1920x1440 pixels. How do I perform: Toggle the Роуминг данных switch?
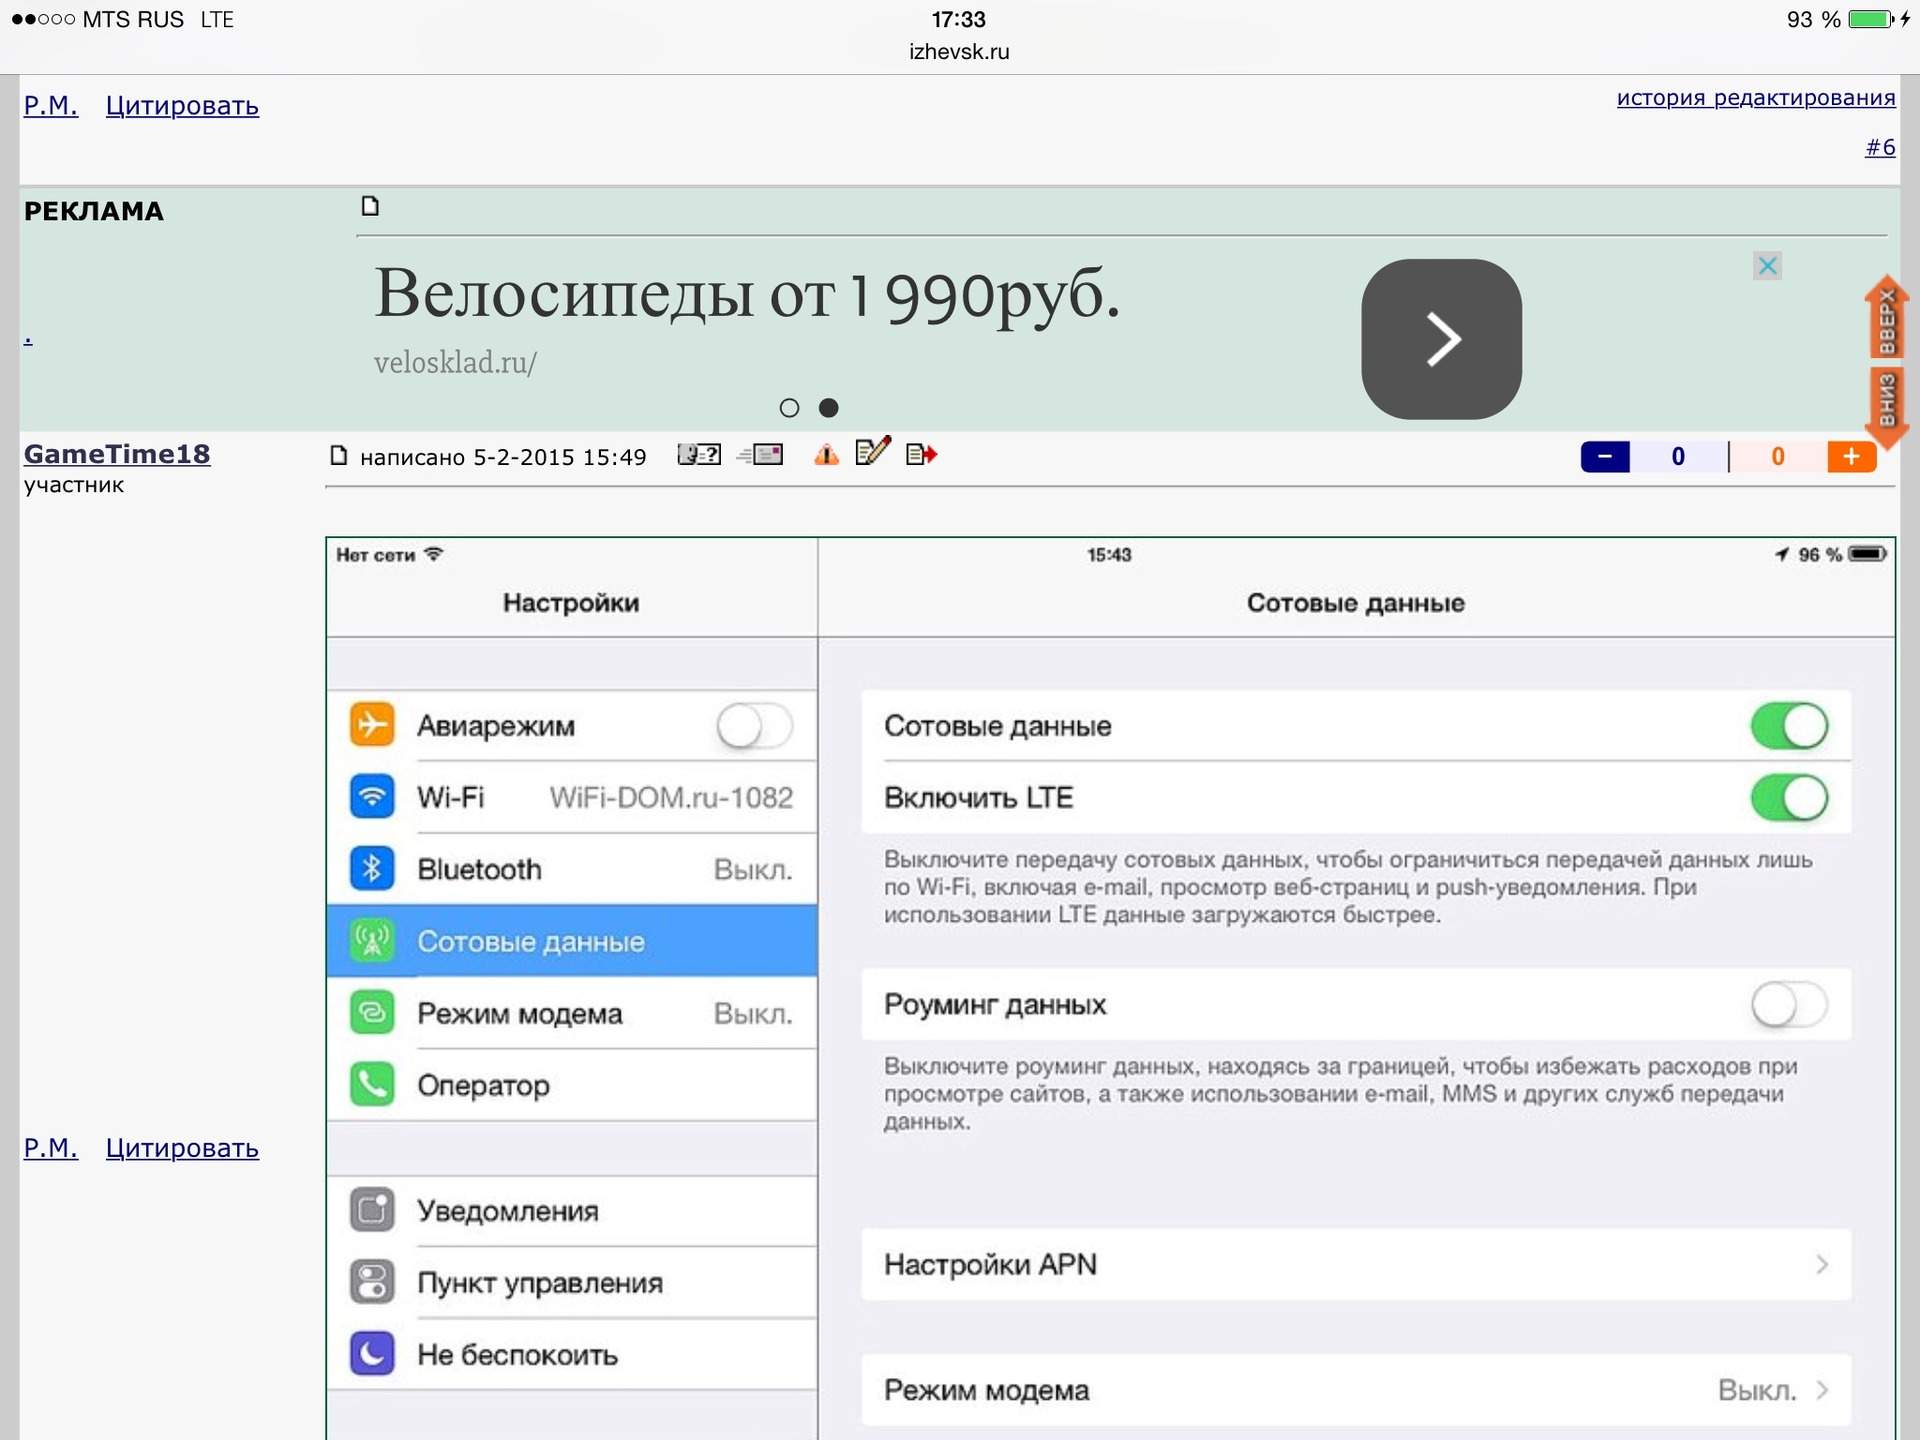click(x=1789, y=1004)
